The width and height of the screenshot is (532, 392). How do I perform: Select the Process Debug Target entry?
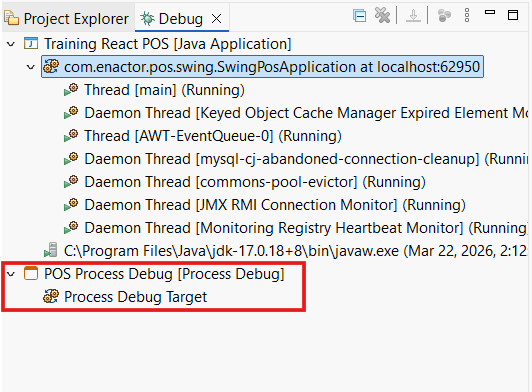pyautogui.click(x=135, y=297)
